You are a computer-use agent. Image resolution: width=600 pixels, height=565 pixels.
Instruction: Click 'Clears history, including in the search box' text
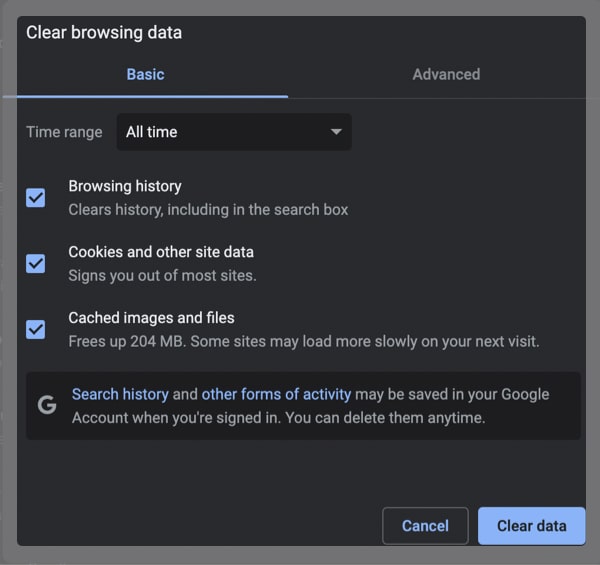click(x=208, y=210)
